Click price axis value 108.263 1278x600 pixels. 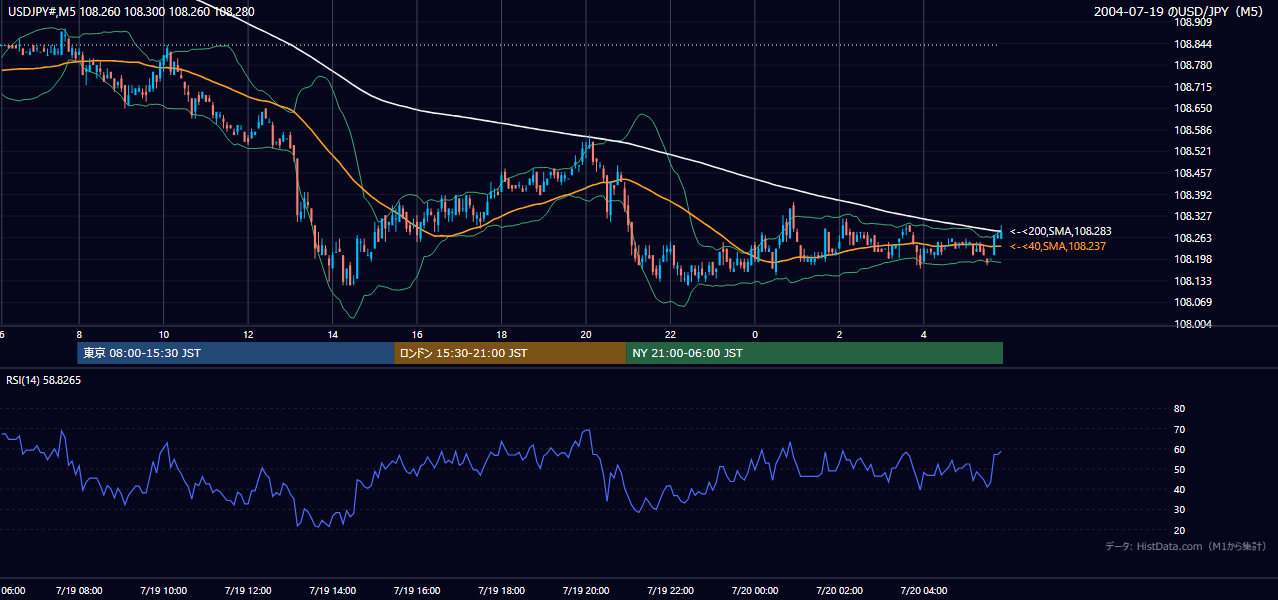click(1192, 238)
